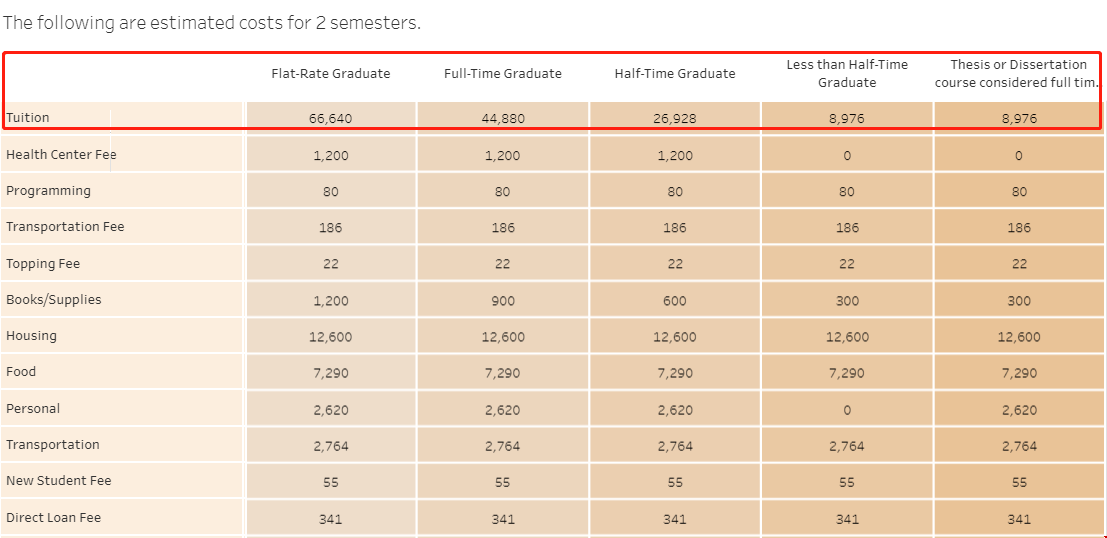Click the Thesis or Dissertation column header

tap(1018, 74)
